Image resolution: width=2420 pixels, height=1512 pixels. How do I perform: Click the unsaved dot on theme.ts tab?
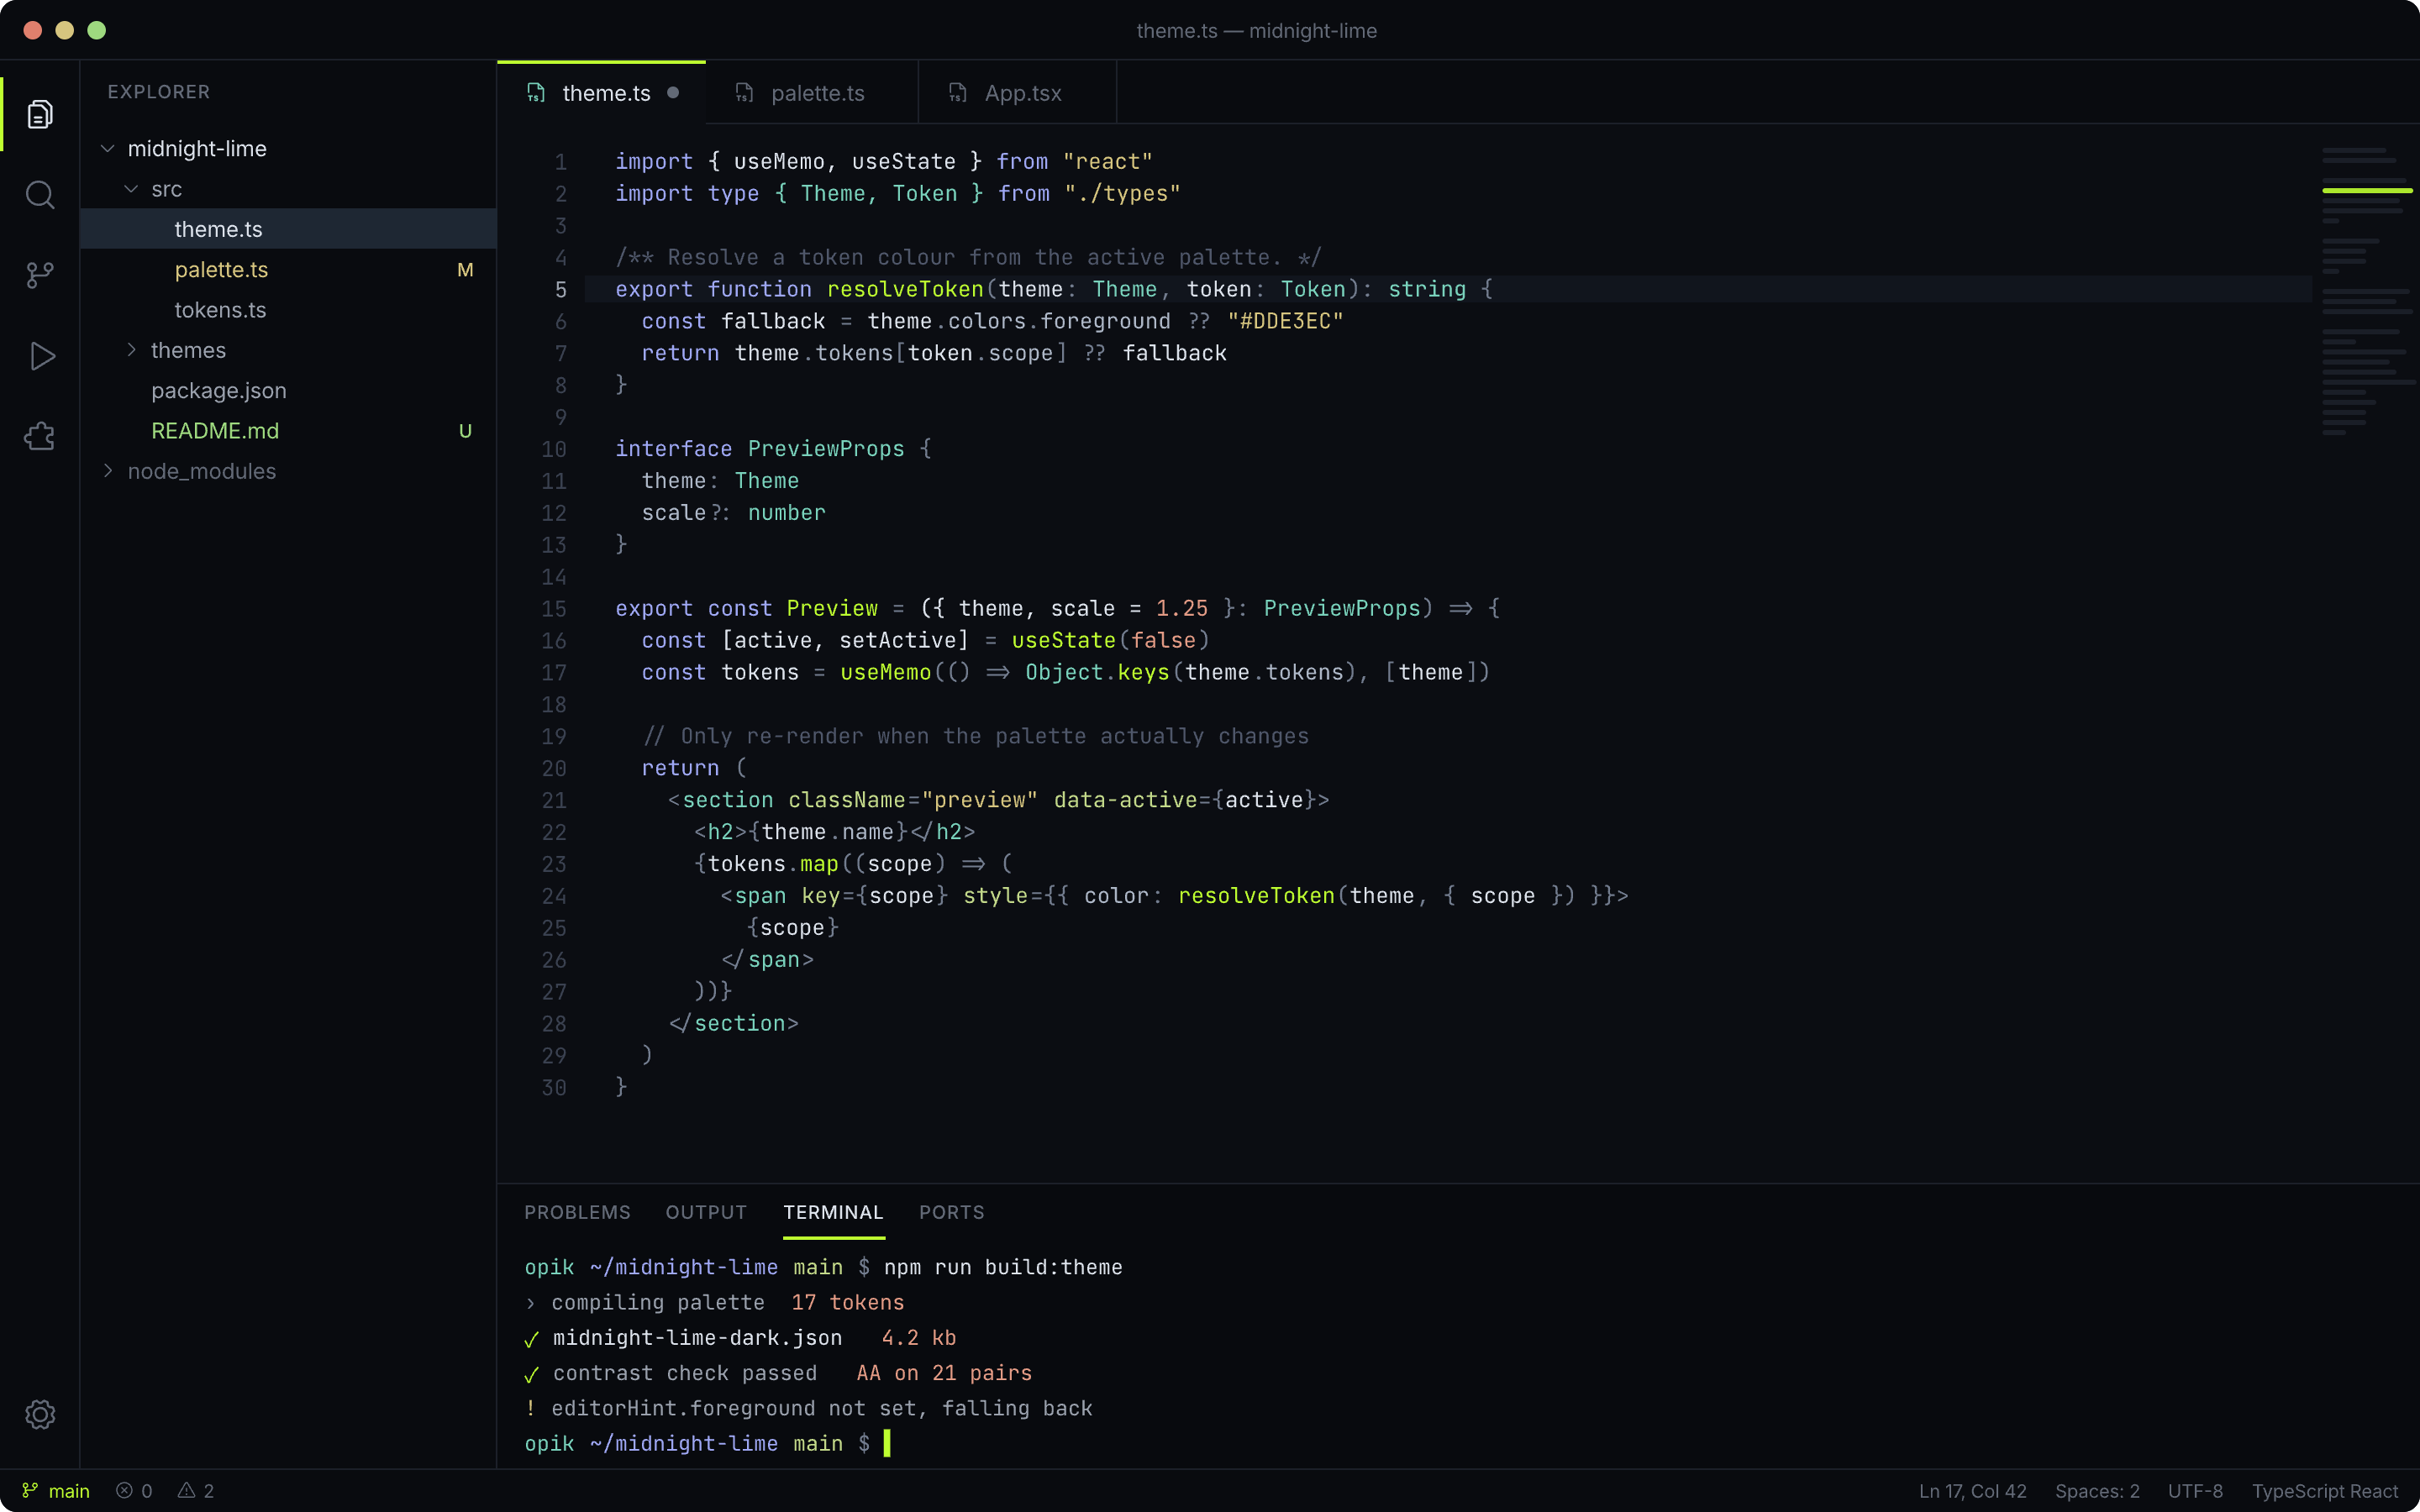coord(673,93)
